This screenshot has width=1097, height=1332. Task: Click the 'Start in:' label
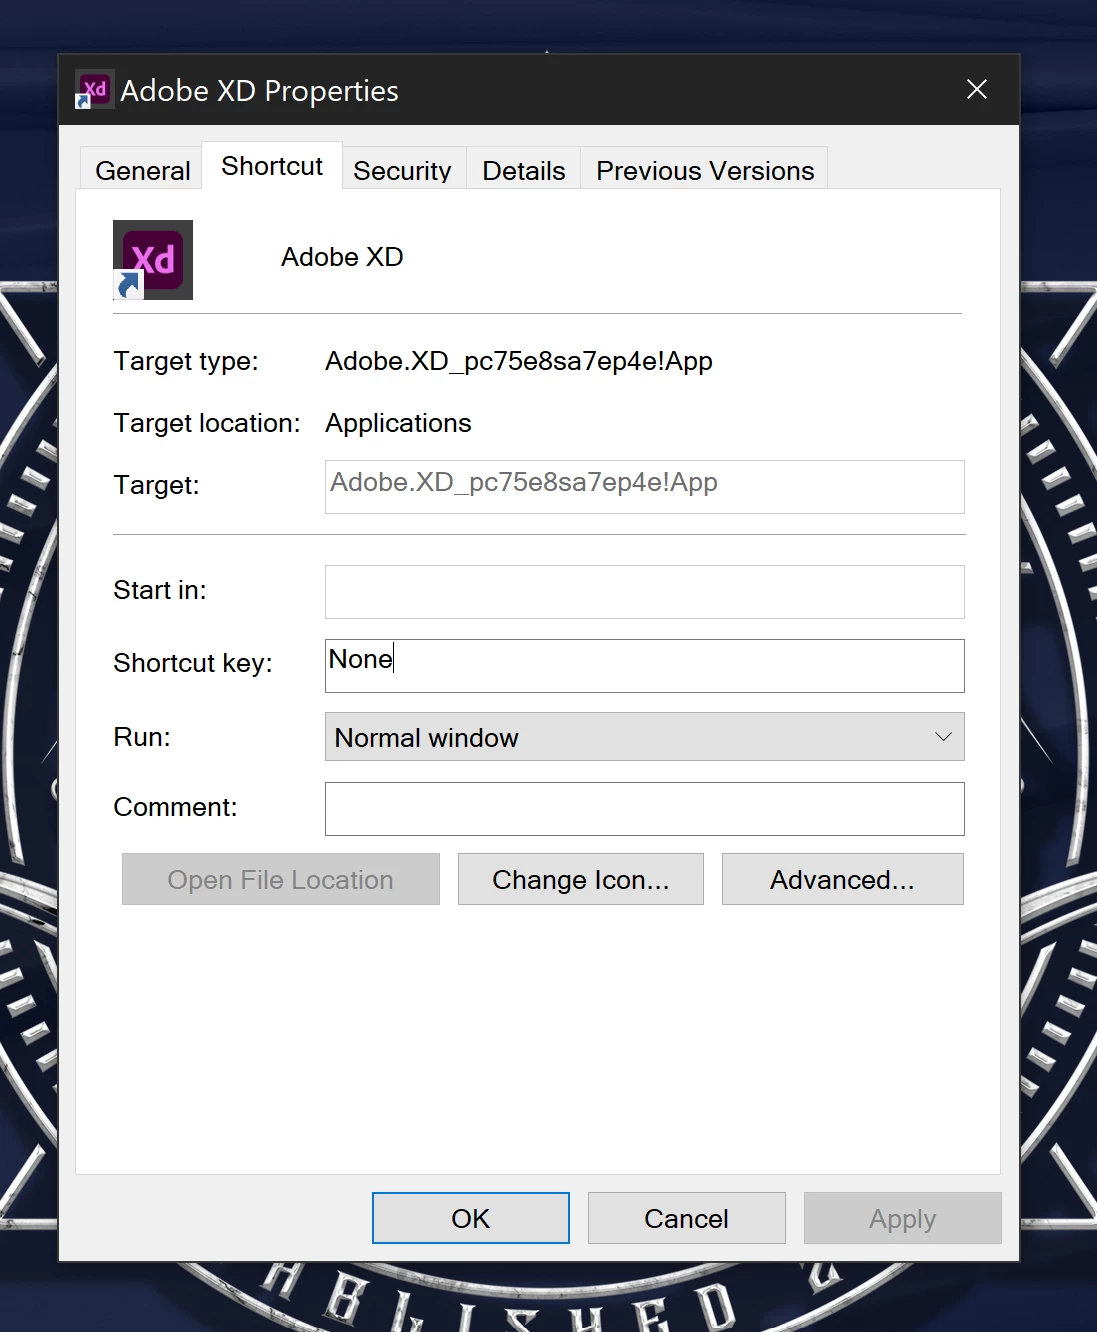tap(160, 590)
